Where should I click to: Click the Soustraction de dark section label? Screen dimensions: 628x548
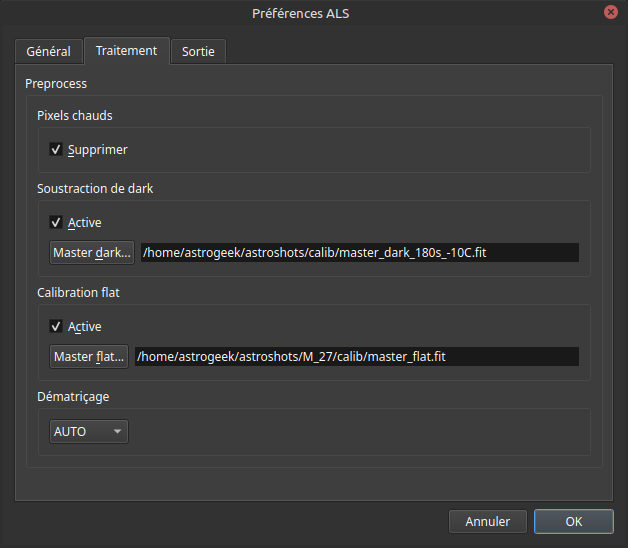coord(95,188)
